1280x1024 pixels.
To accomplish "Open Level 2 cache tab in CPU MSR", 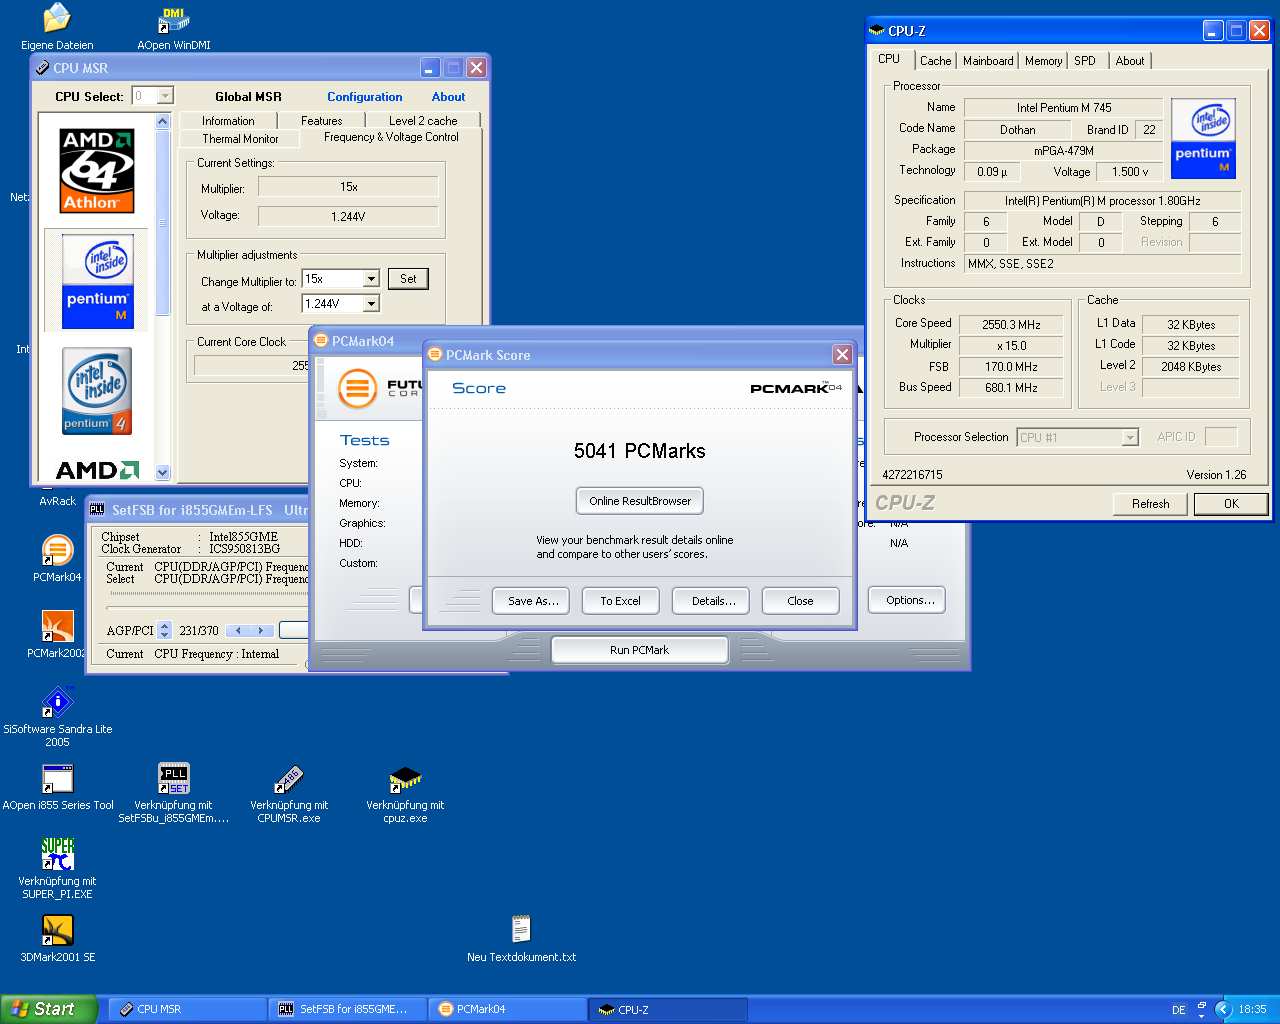I will [423, 121].
